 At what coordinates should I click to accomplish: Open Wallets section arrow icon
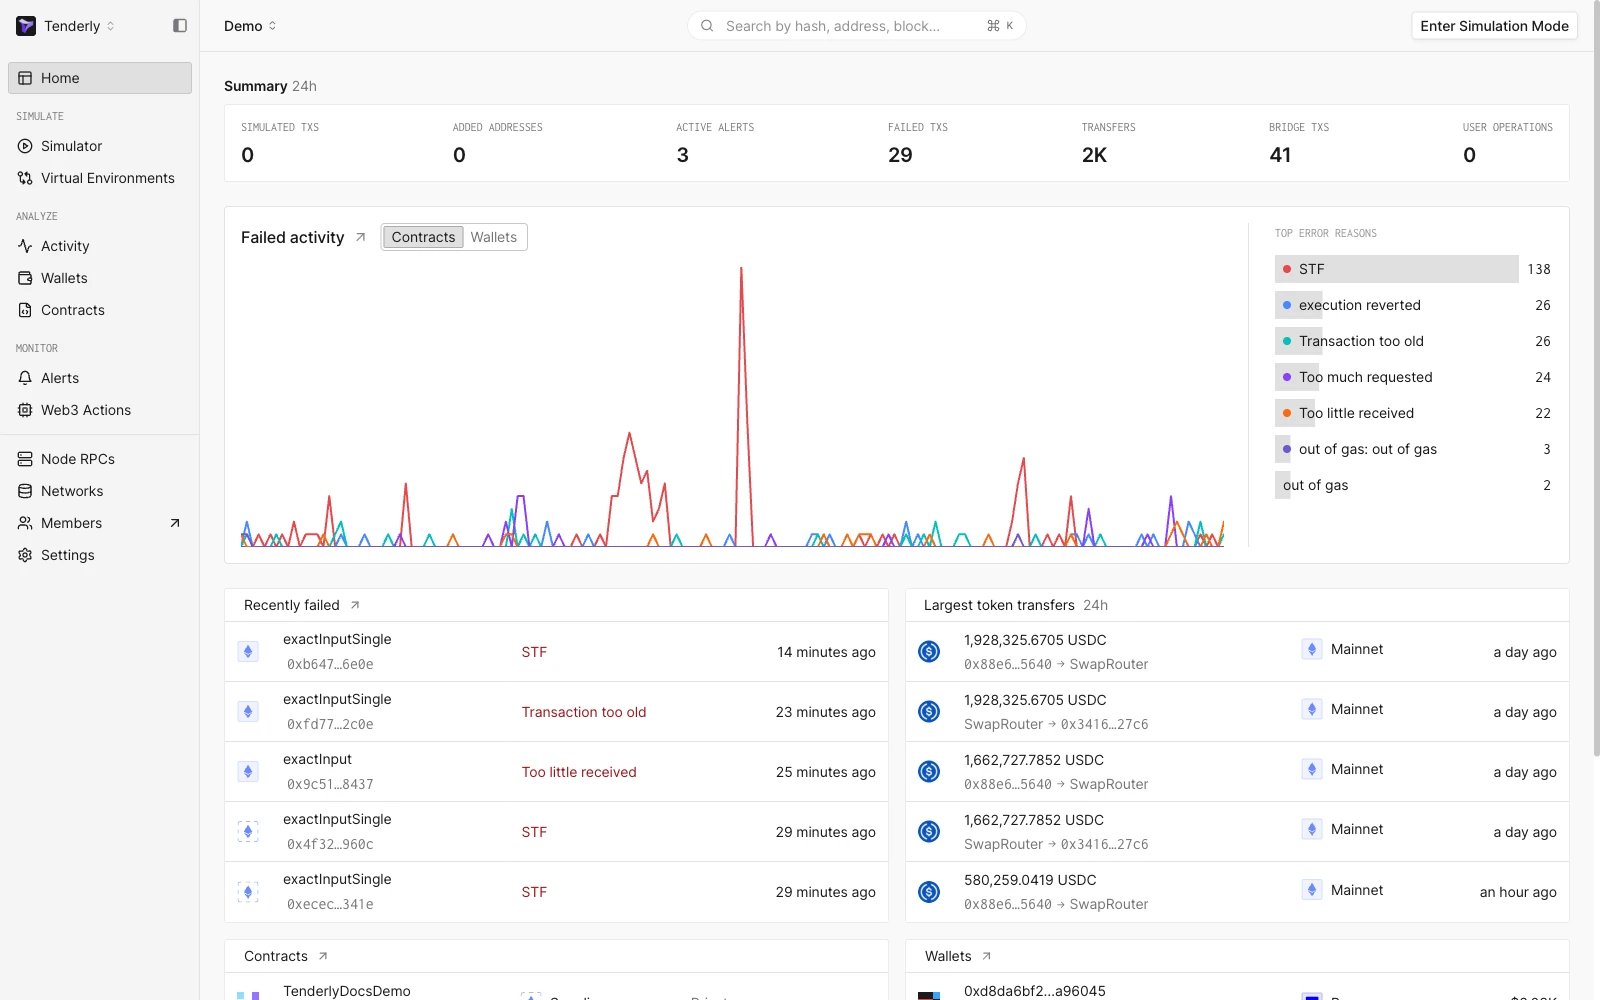[987, 956]
